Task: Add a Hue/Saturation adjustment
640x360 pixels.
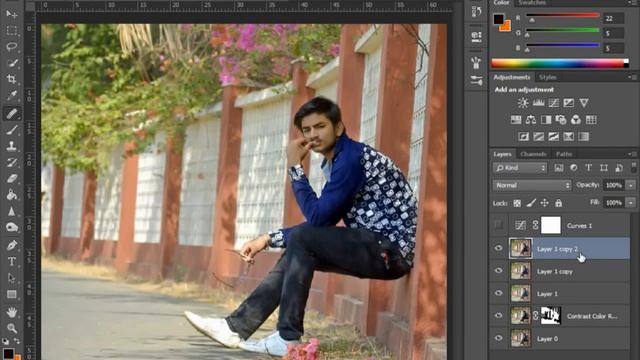Action: [516, 120]
